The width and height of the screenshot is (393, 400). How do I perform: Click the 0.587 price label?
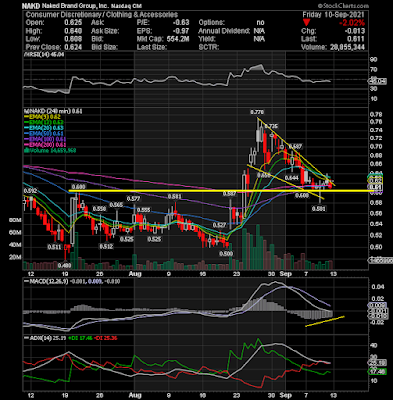tap(229, 193)
